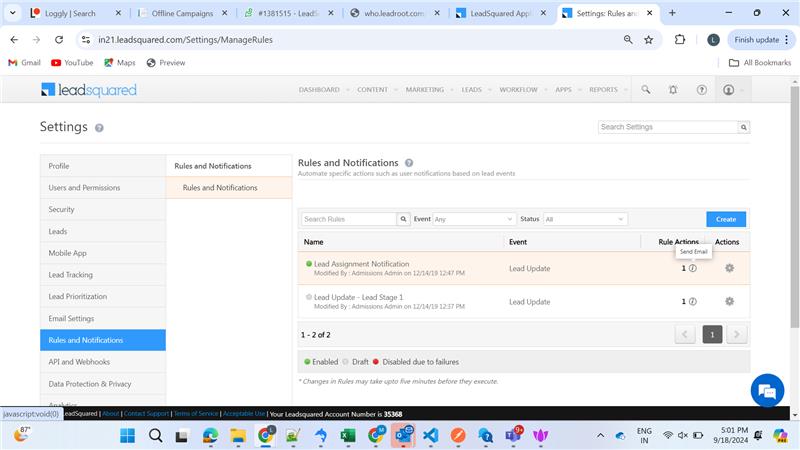Viewport: 800px width, 450px height.
Task: Open Gmail bookmark
Action: click(x=24, y=63)
